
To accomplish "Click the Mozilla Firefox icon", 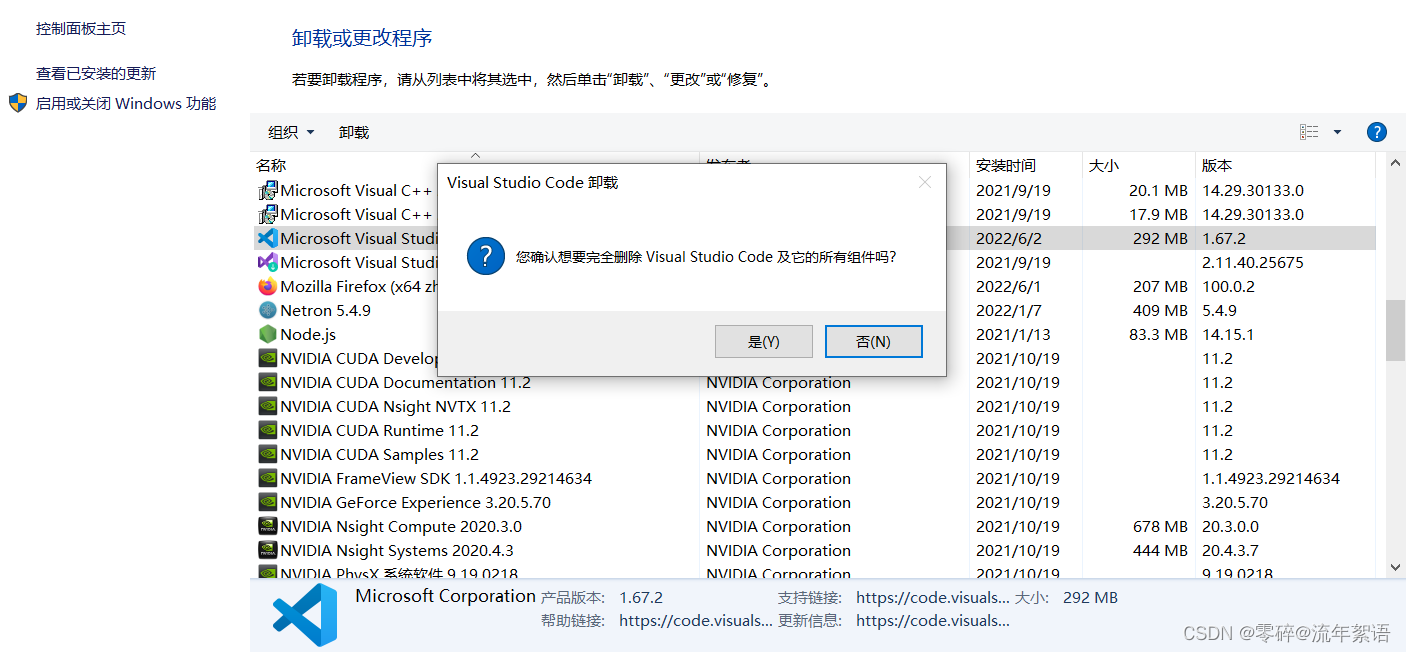I will pyautogui.click(x=267, y=286).
